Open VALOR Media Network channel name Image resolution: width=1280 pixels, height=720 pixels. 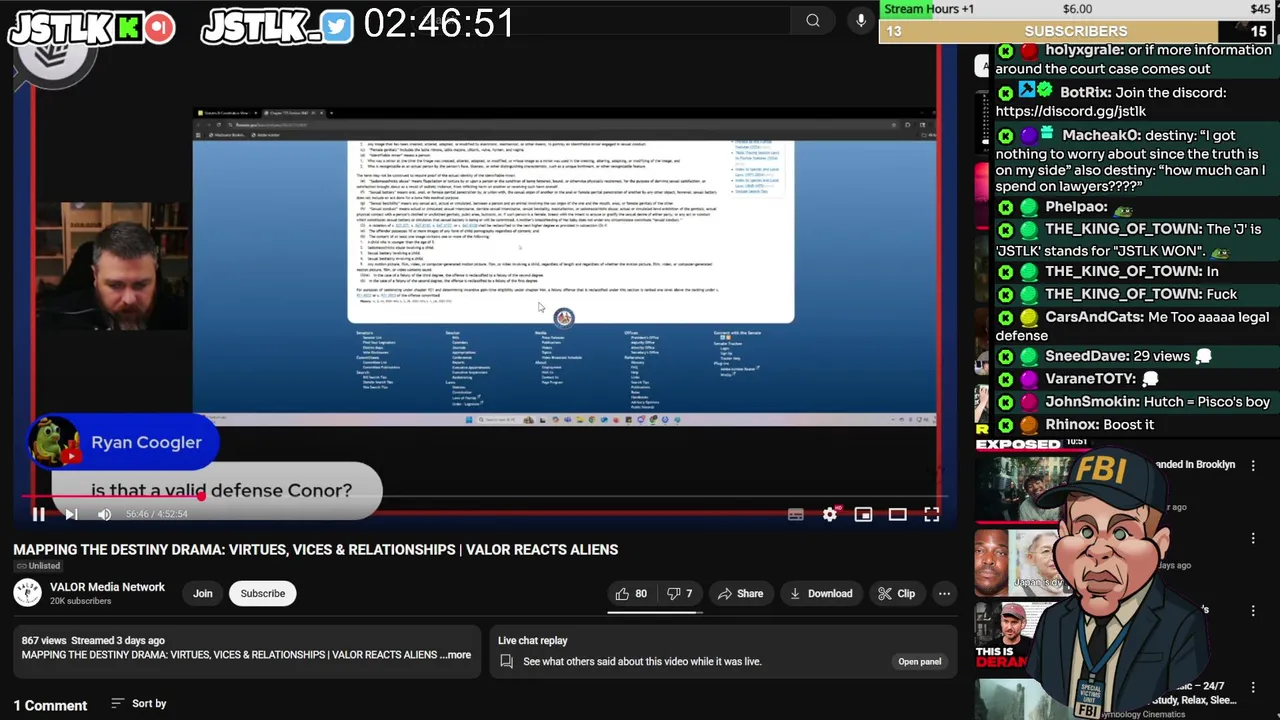point(107,587)
